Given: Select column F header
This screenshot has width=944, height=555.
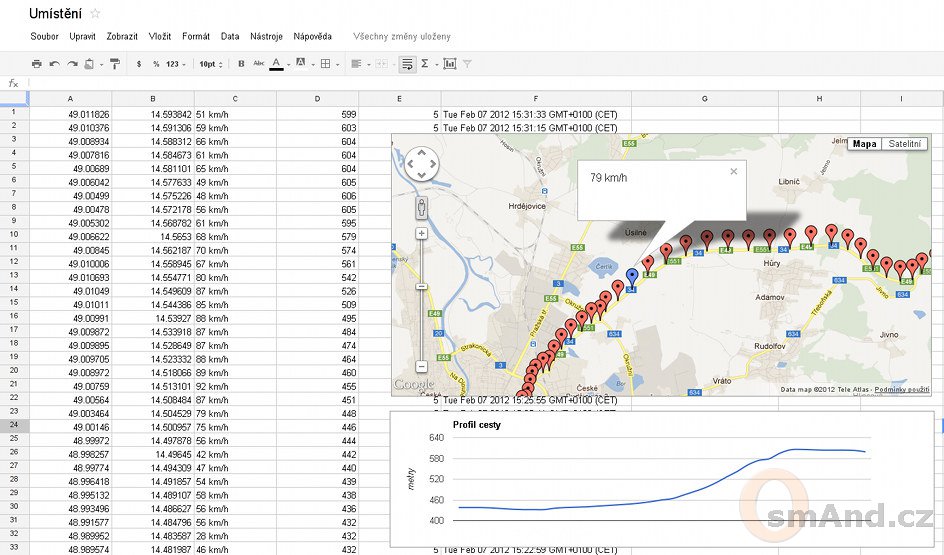Looking at the screenshot, I should [x=536, y=99].
